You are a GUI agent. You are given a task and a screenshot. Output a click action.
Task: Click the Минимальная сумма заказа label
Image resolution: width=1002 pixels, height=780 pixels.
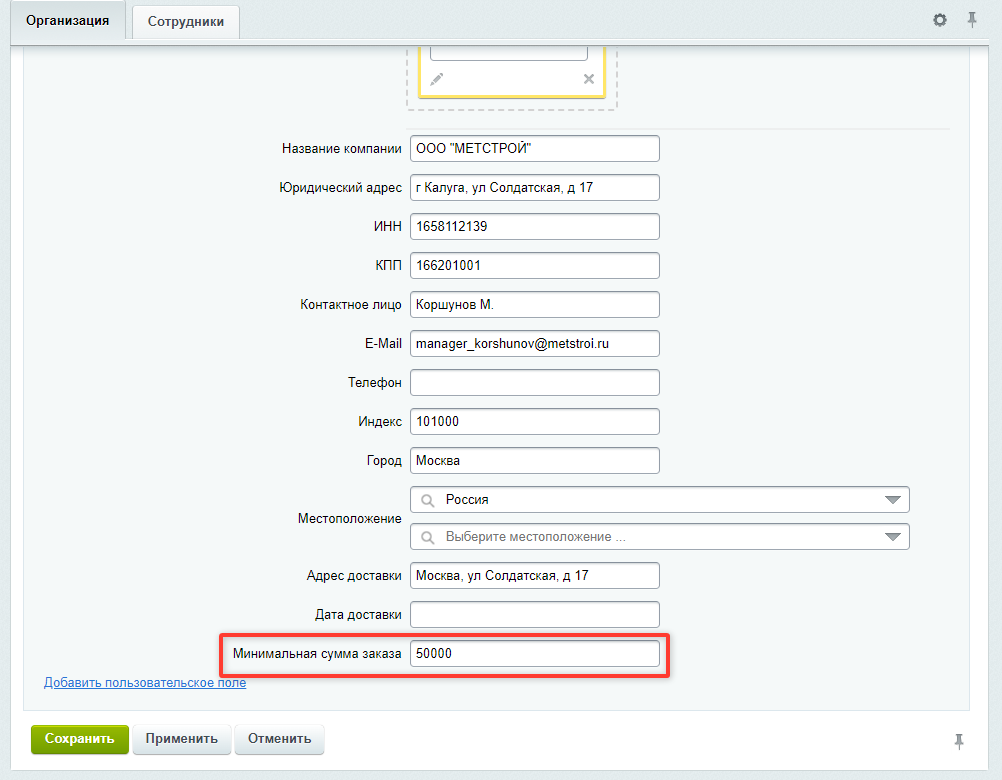tap(317, 654)
